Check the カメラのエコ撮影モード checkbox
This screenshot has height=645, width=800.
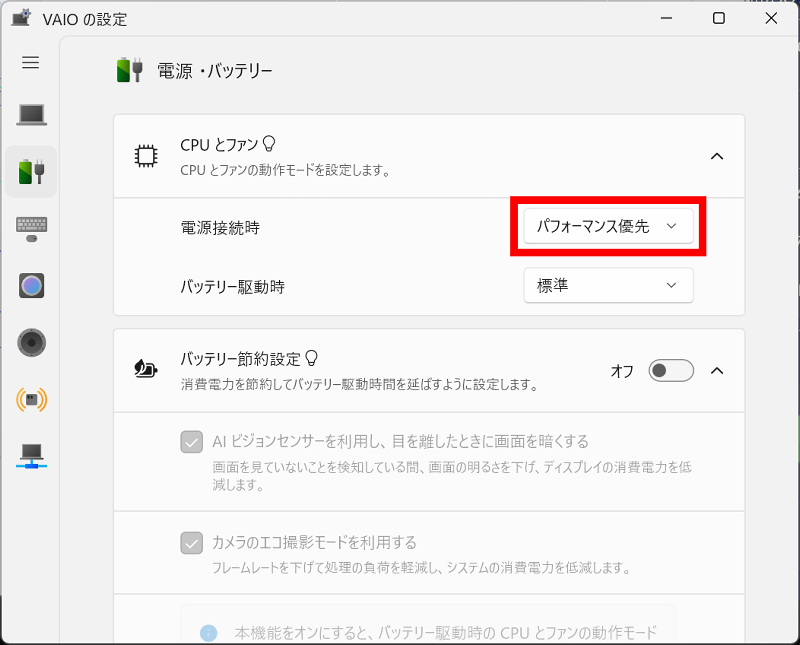(191, 543)
